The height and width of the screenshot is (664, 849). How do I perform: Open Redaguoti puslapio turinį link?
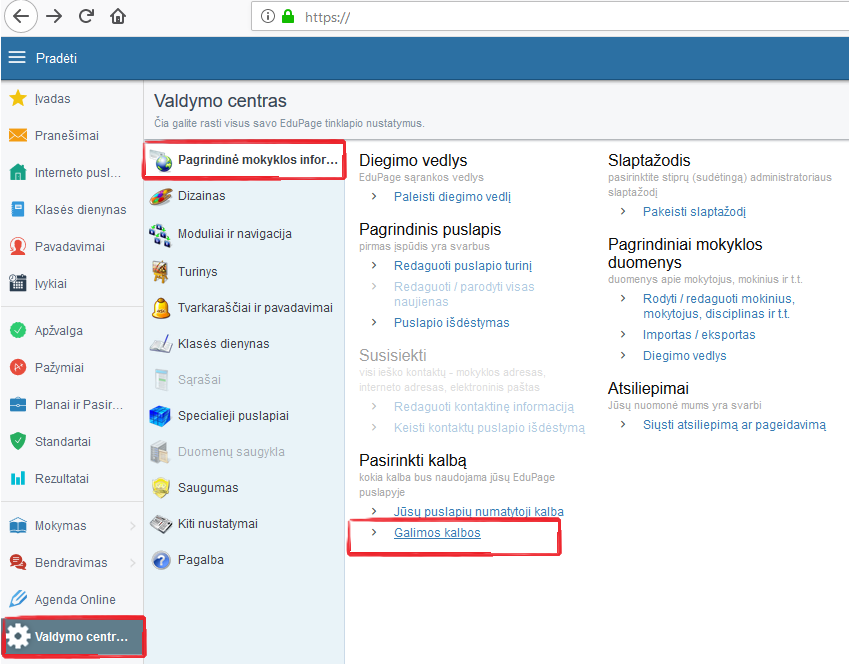pos(463,266)
